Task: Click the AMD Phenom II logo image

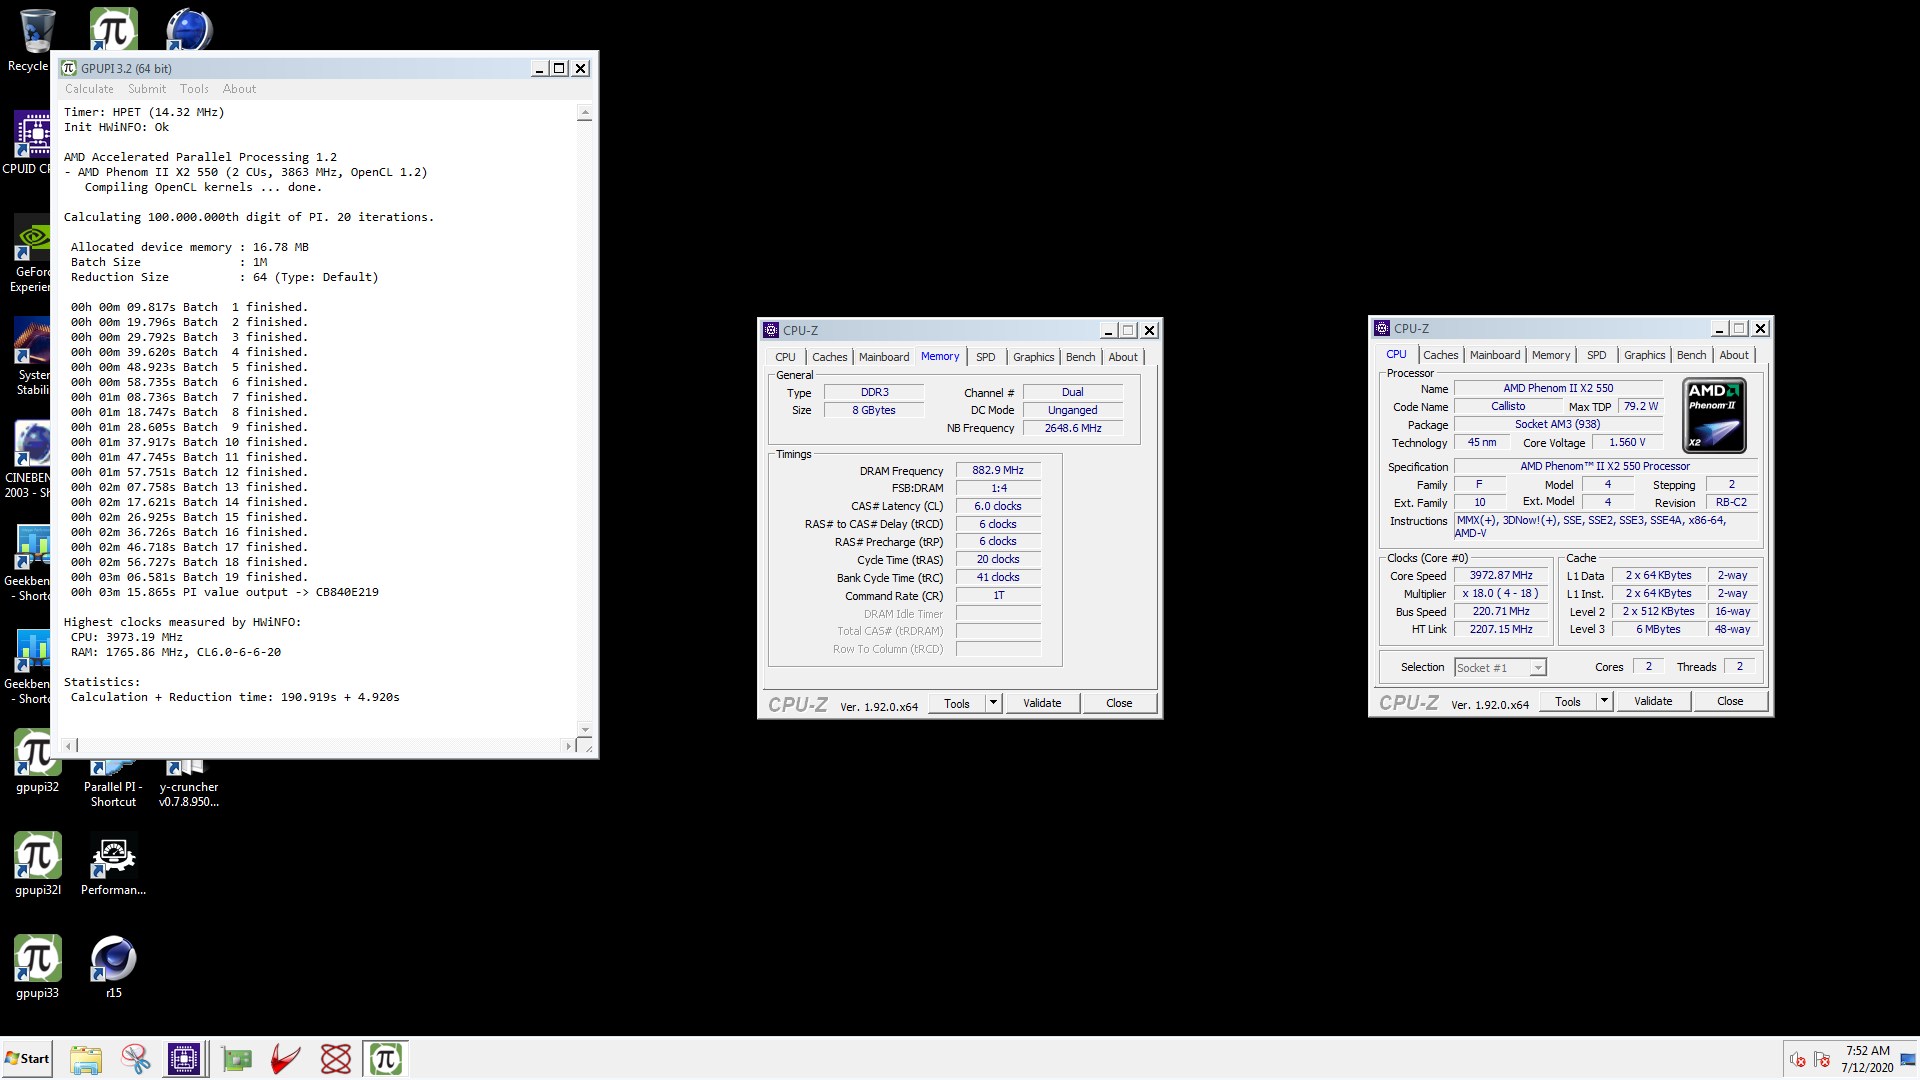Action: (1714, 415)
